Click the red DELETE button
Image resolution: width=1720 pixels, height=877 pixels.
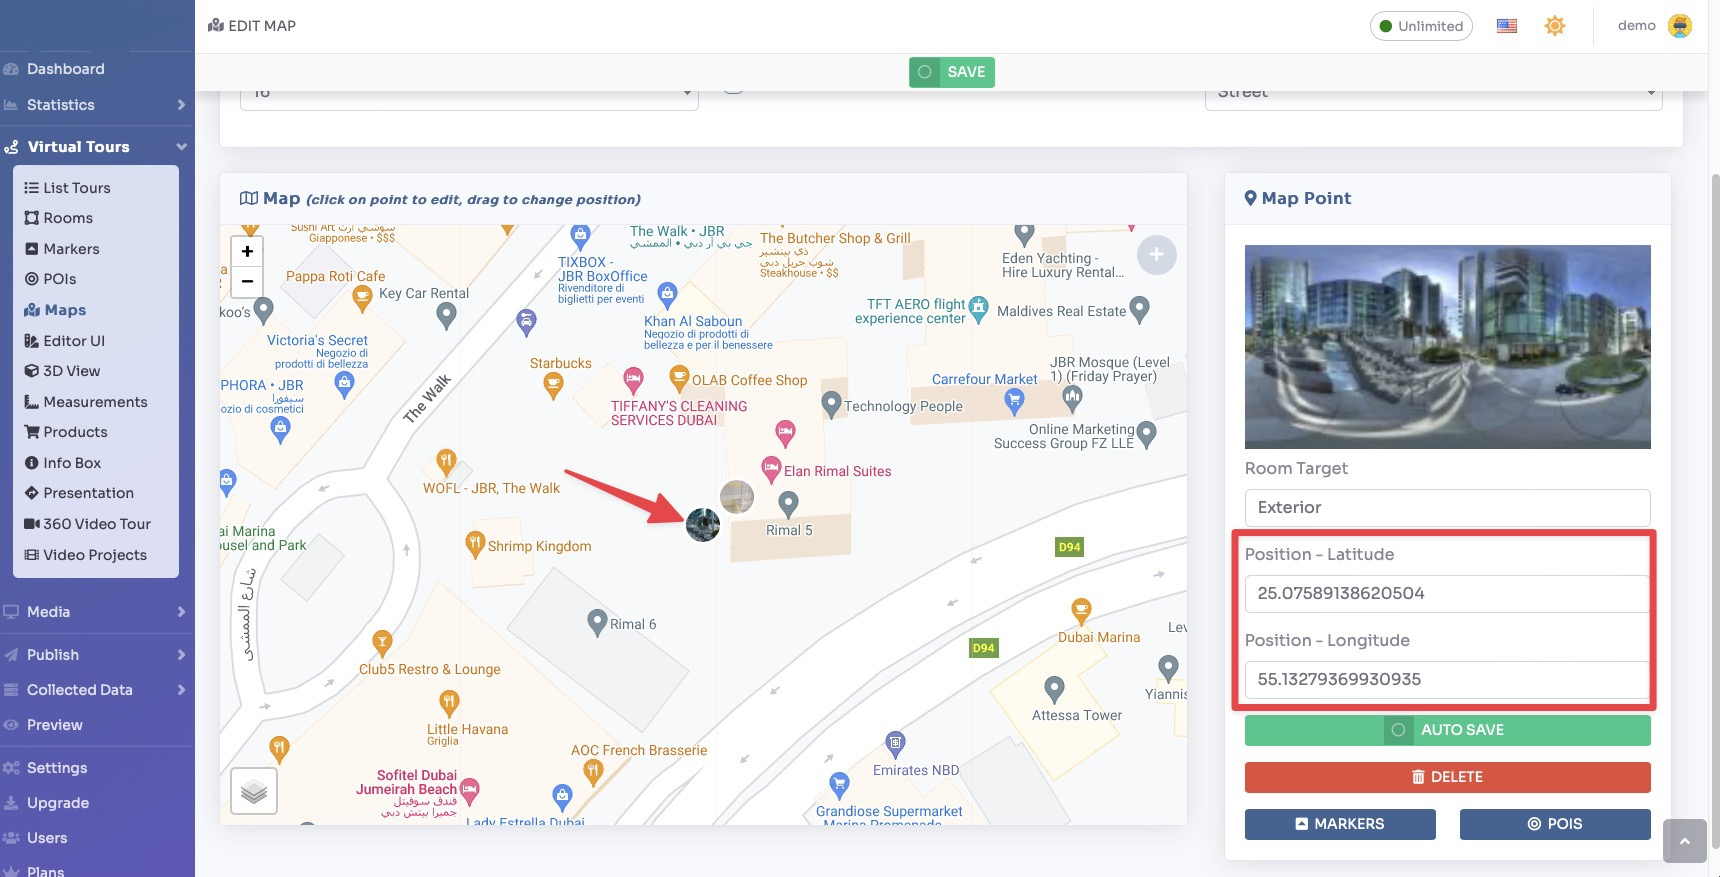(x=1447, y=777)
